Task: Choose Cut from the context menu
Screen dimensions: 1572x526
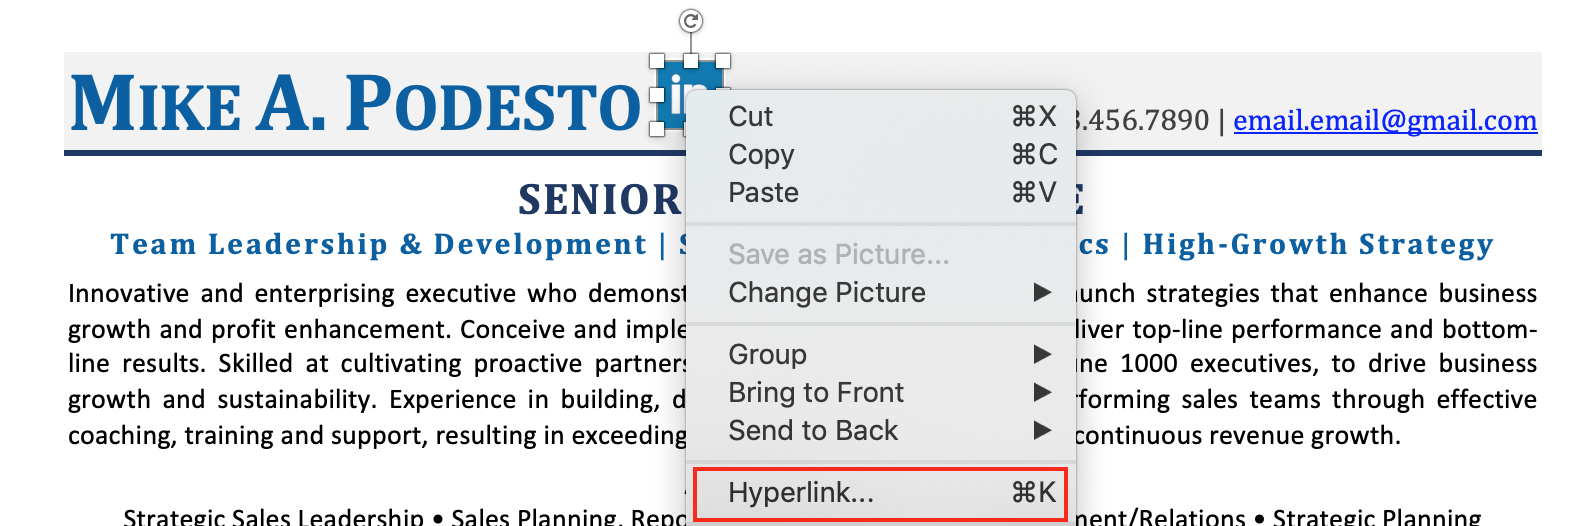Action: coord(881,117)
